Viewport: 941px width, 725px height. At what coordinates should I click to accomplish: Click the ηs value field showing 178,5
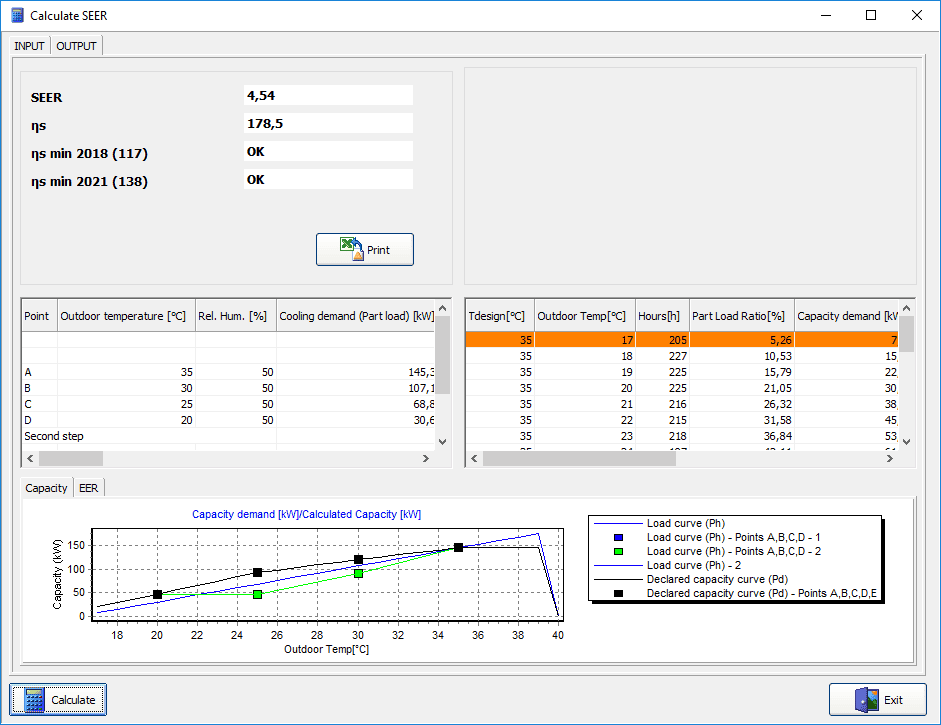(328, 122)
